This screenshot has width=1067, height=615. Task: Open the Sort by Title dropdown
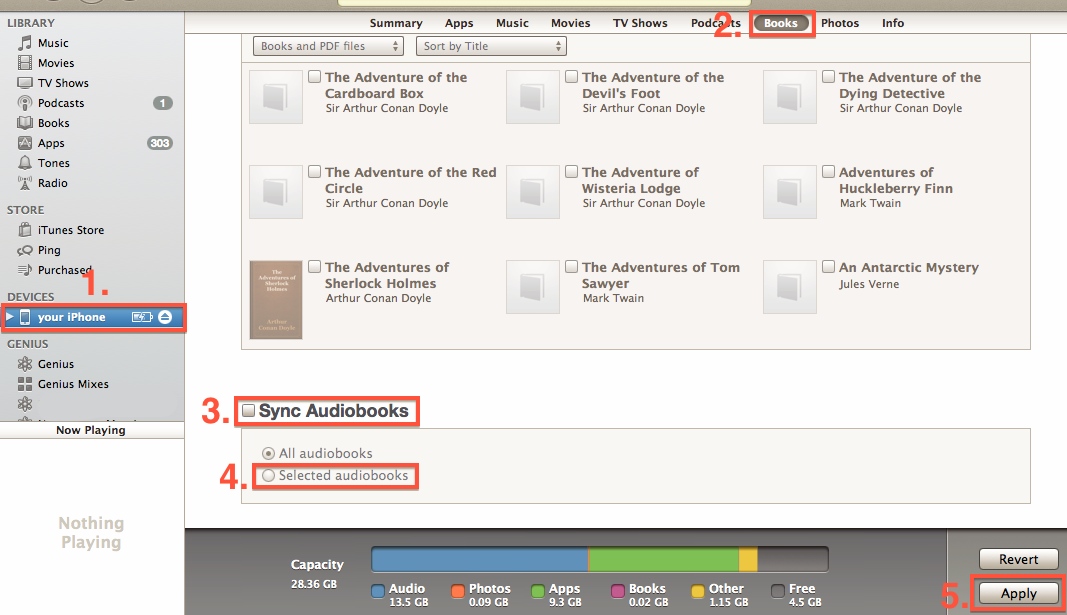point(491,46)
